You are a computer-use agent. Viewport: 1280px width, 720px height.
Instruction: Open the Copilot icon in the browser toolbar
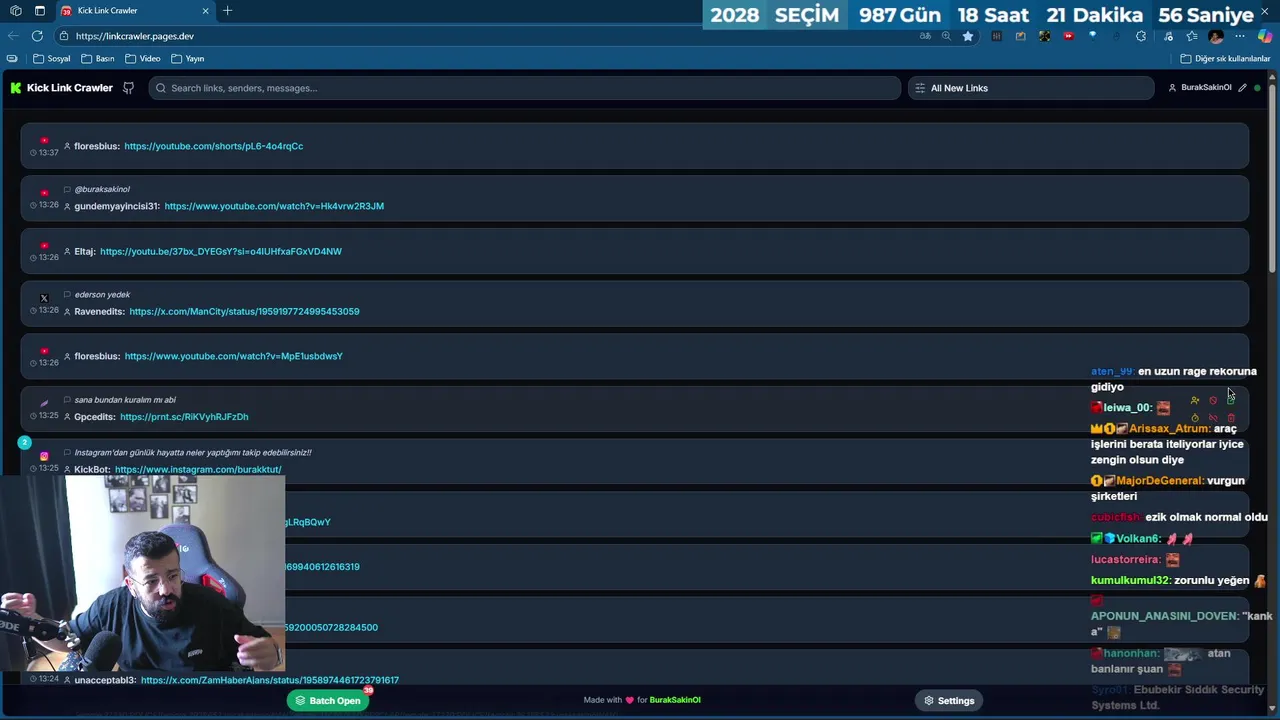pos(1265,36)
